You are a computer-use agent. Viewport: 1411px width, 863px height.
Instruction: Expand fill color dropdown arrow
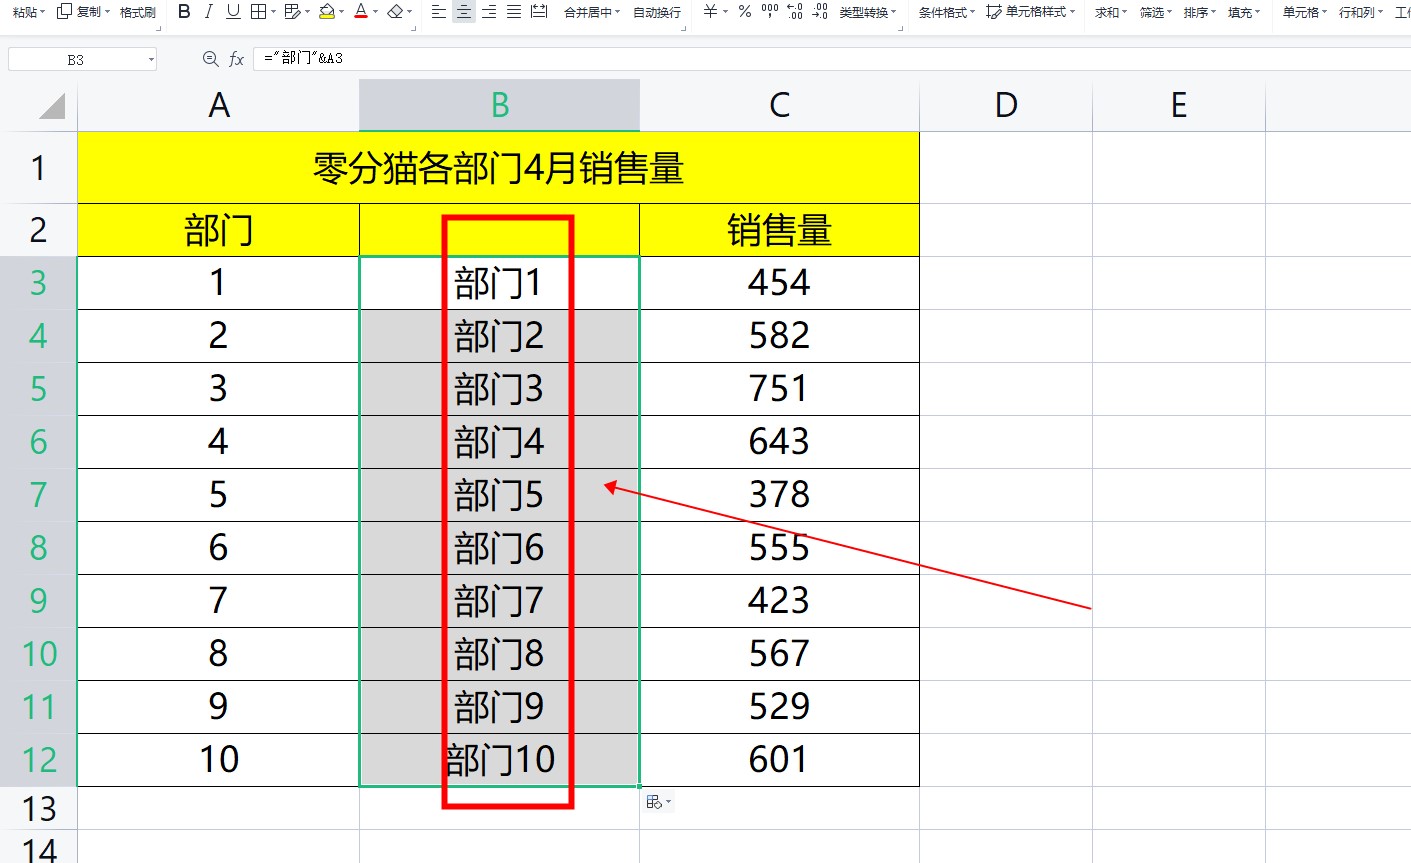(341, 12)
